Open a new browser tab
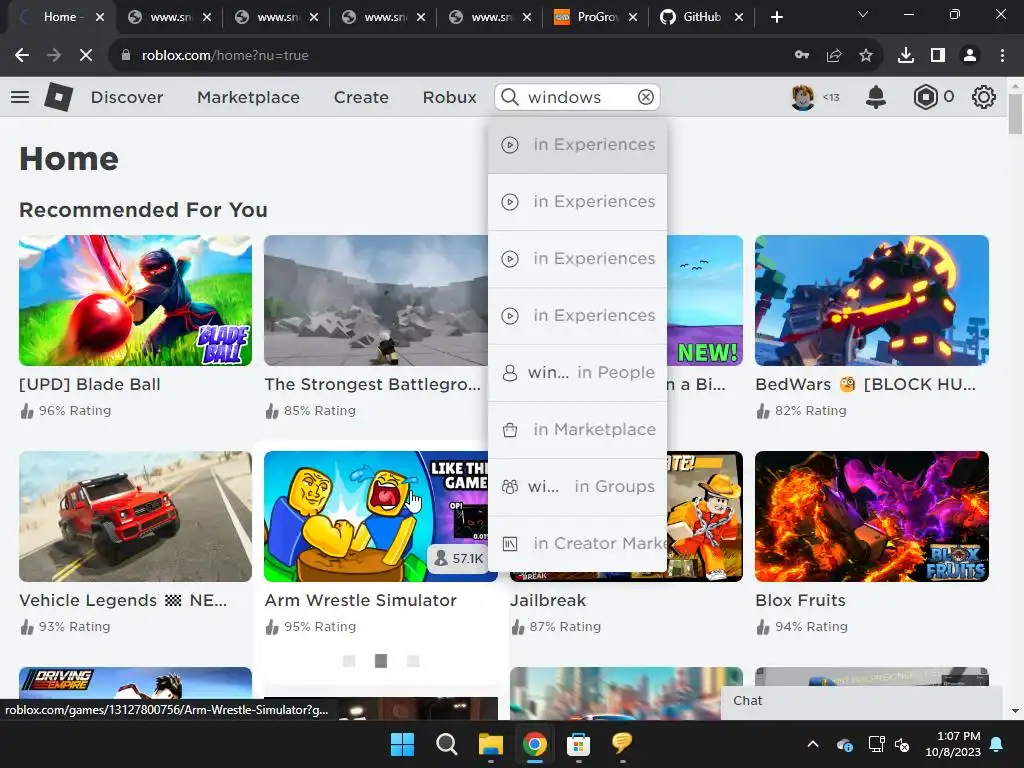Viewport: 1024px width, 768px height. click(776, 17)
